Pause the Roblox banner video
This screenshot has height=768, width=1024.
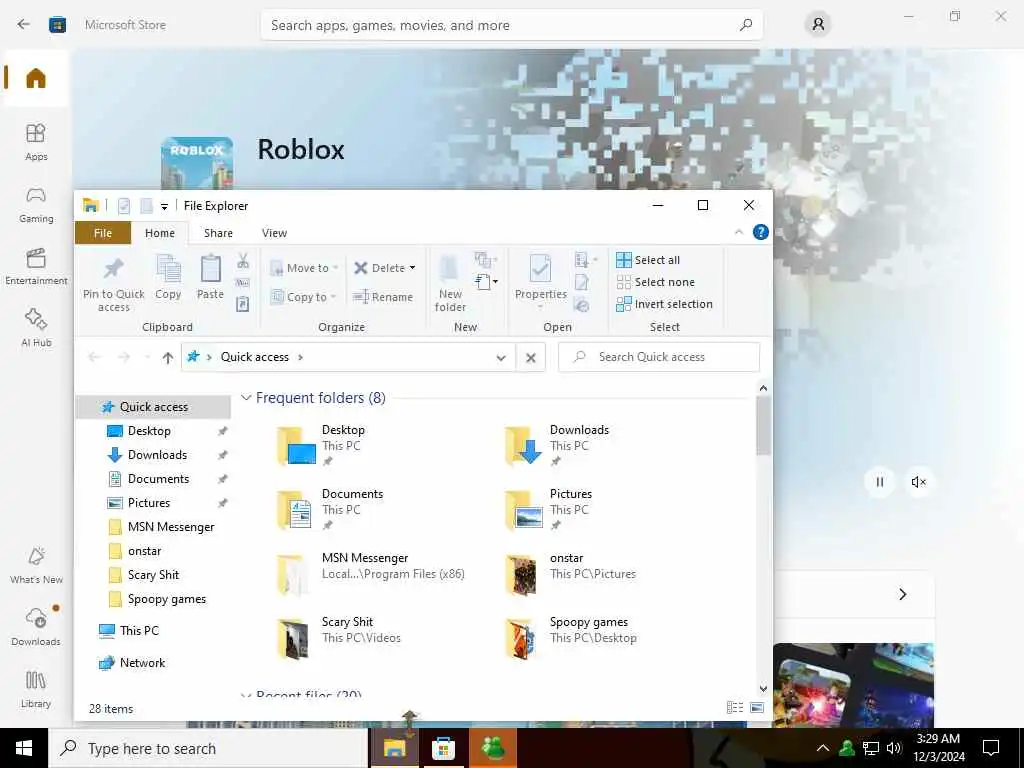pos(880,482)
